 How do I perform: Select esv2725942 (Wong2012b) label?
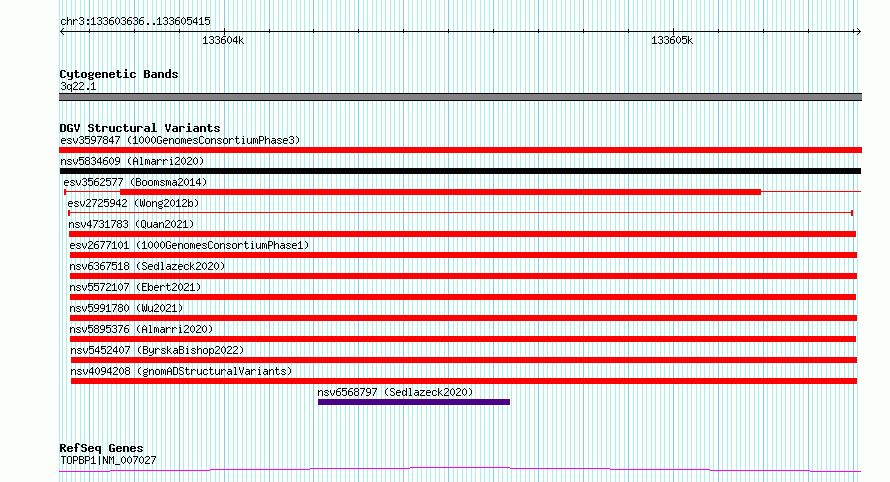pos(133,203)
